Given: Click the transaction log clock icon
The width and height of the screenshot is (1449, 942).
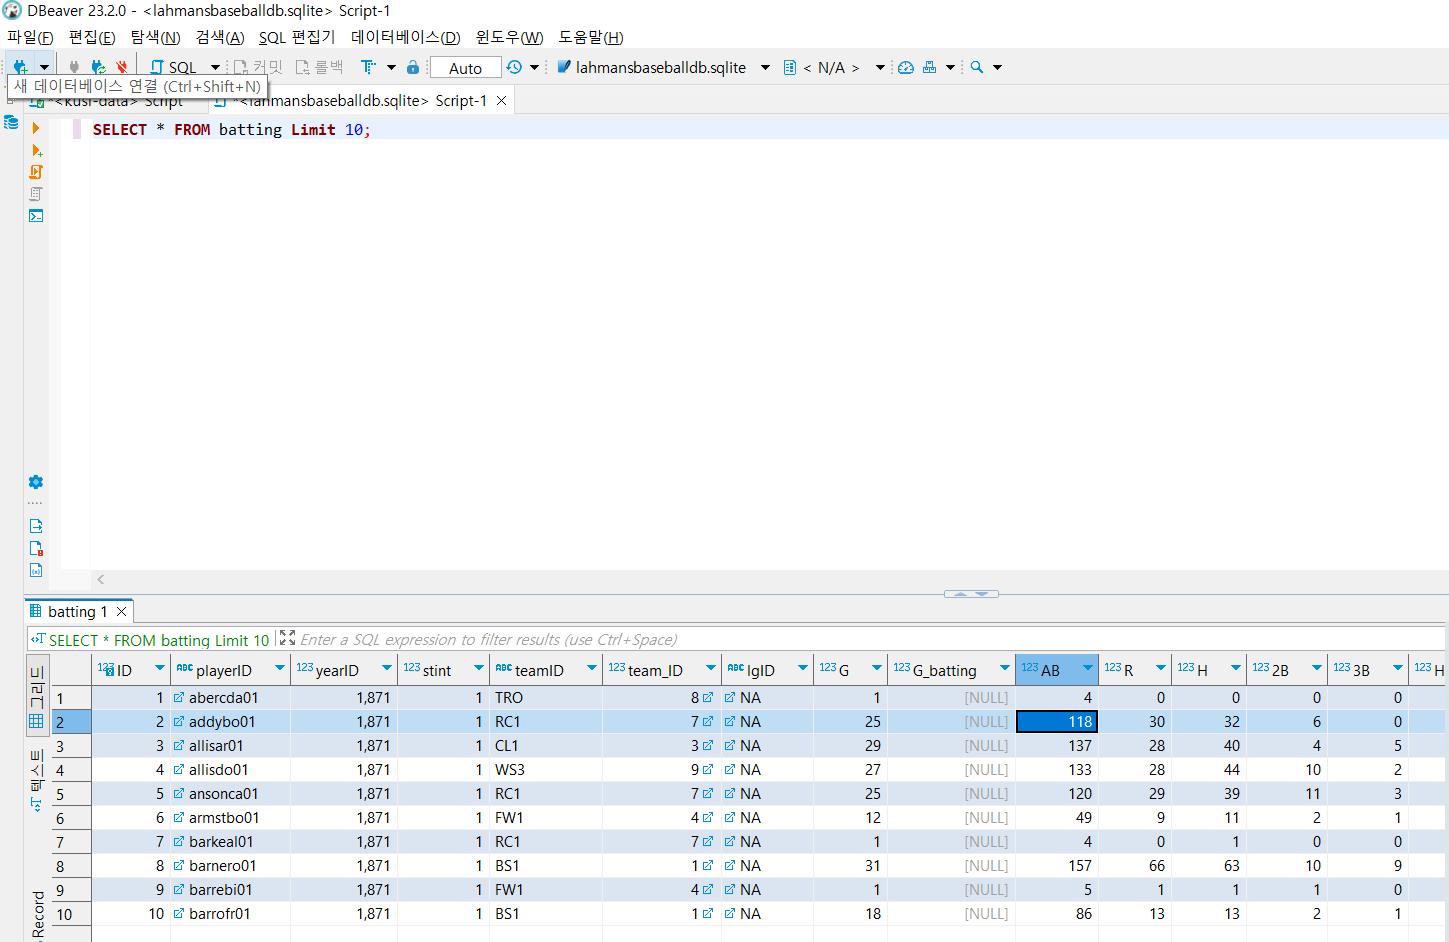Looking at the screenshot, I should [x=514, y=67].
